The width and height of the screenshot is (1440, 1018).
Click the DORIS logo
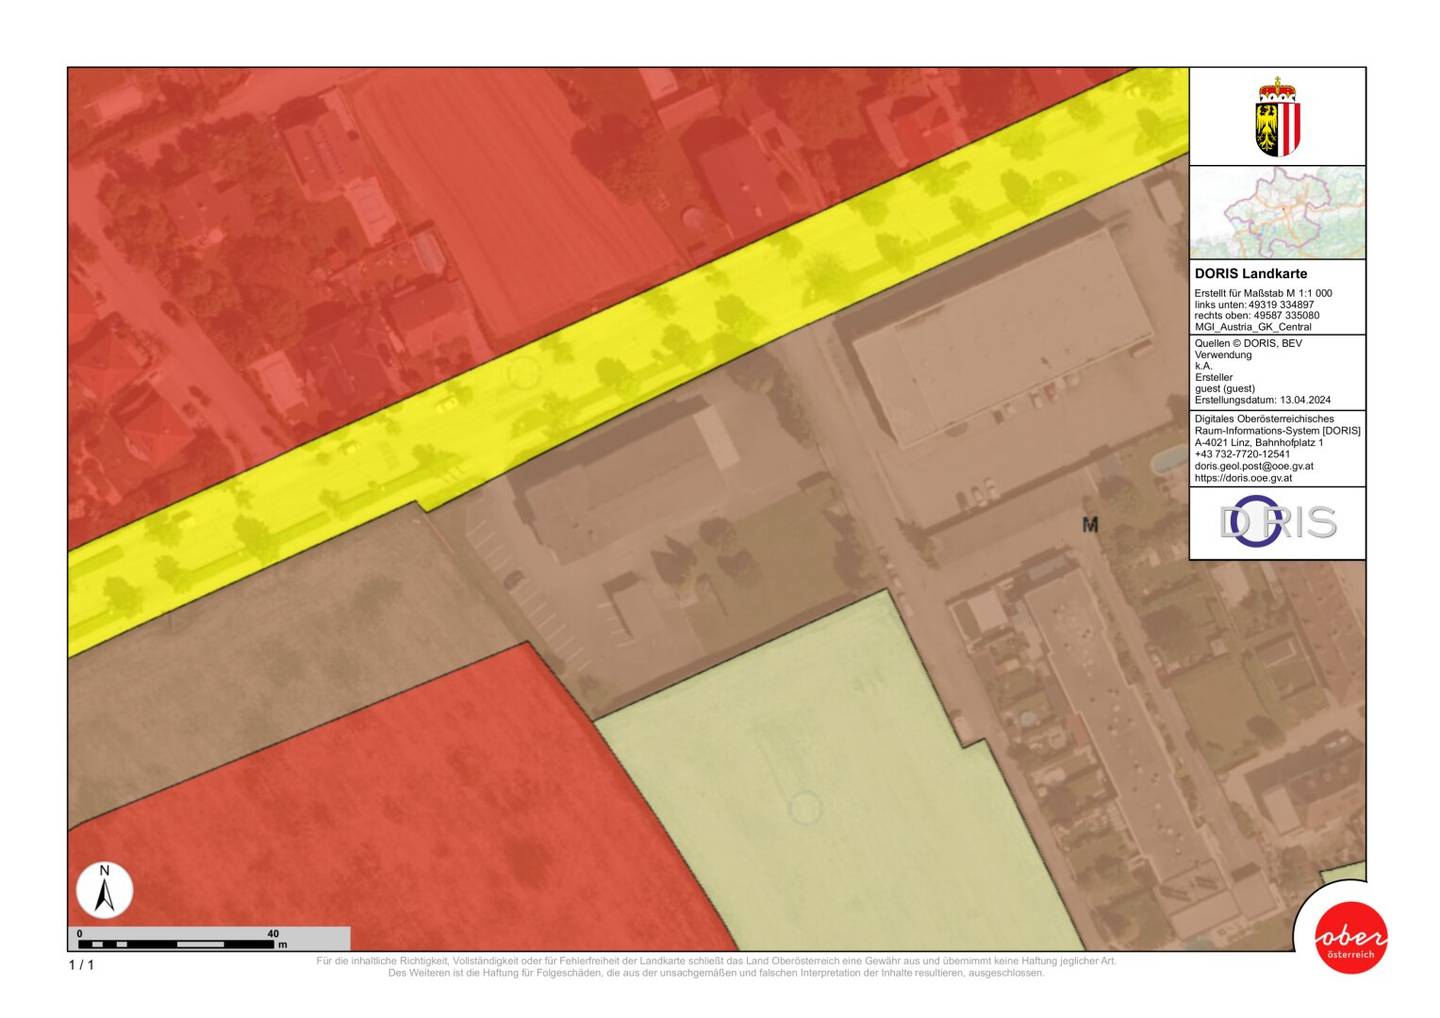[x=1277, y=522]
